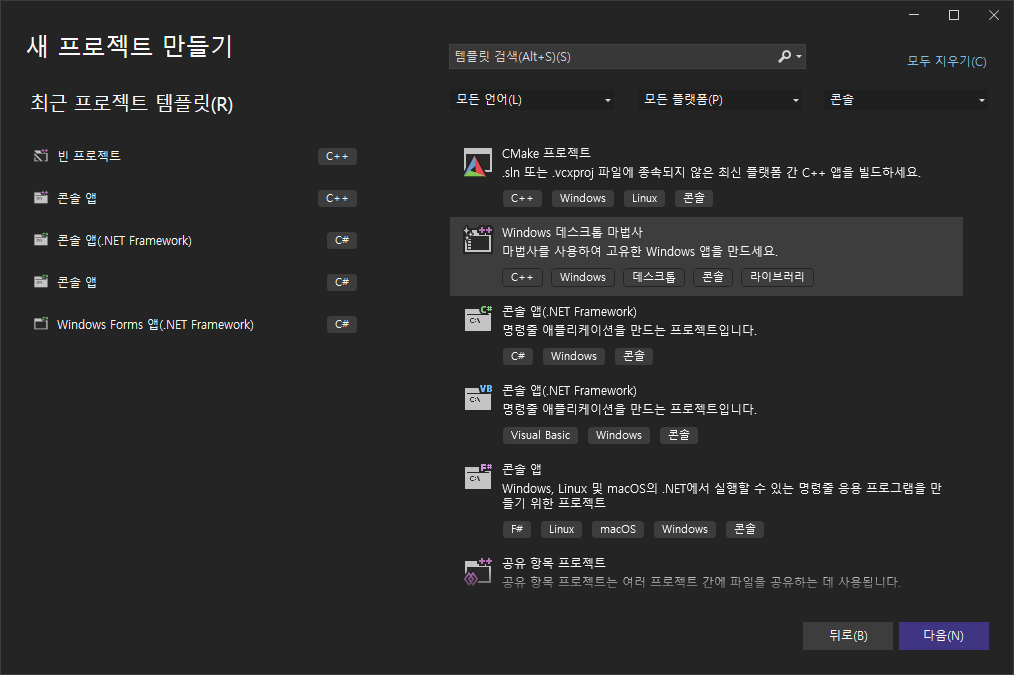1014x675 pixels.
Task: Close the new project dialog window
Action: pyautogui.click(x=994, y=16)
